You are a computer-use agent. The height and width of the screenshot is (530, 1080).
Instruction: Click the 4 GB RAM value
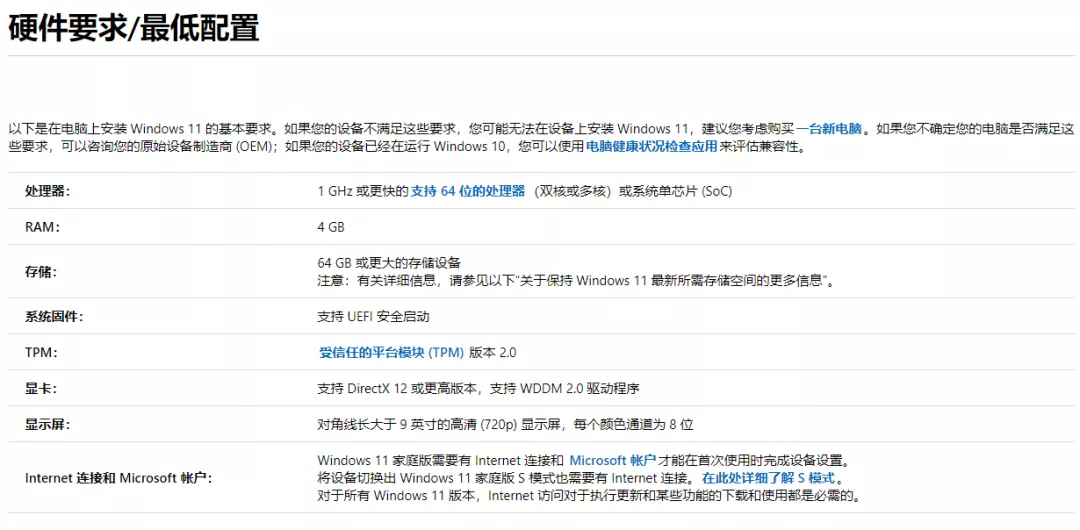point(331,227)
